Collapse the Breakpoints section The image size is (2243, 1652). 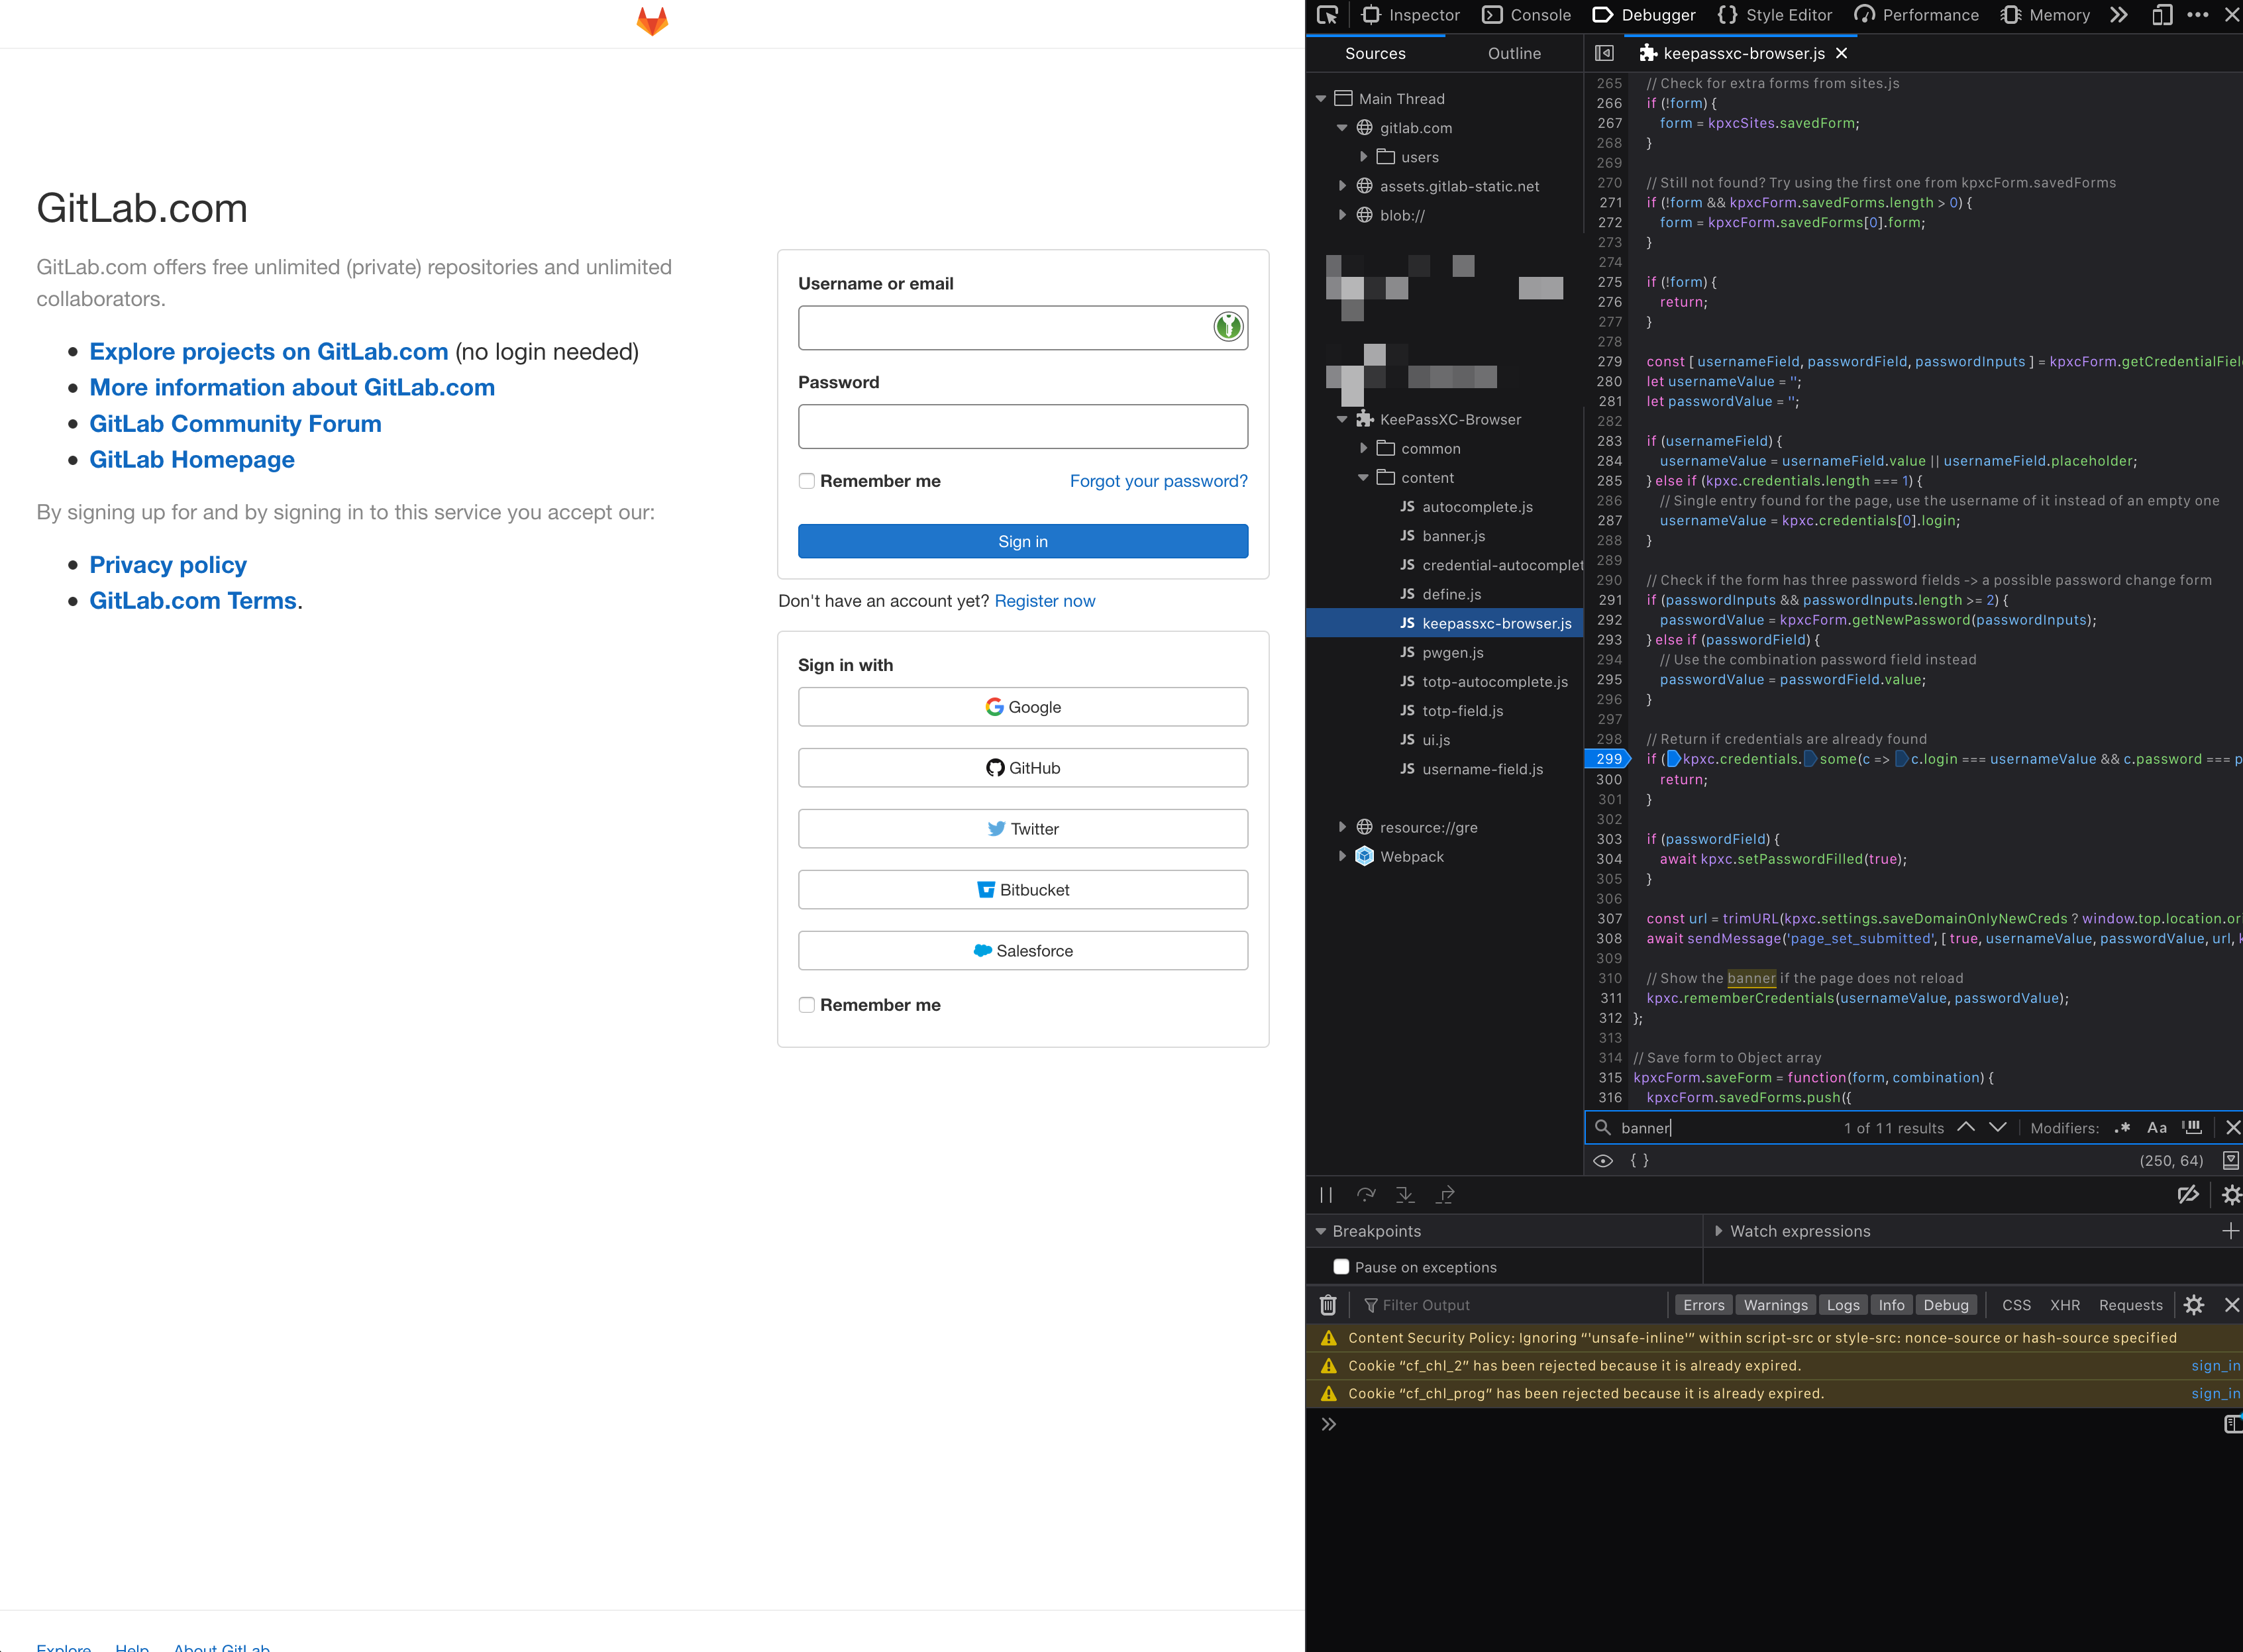coord(1322,1231)
